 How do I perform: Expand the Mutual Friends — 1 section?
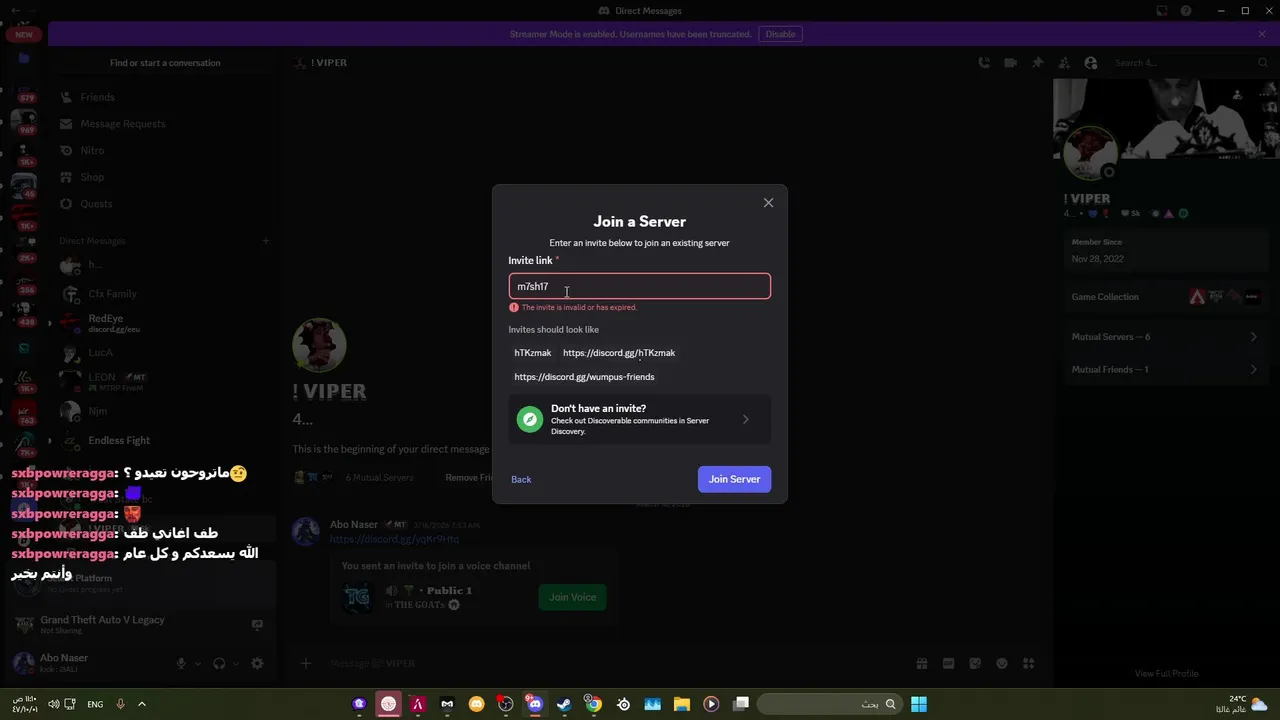(x=1164, y=370)
